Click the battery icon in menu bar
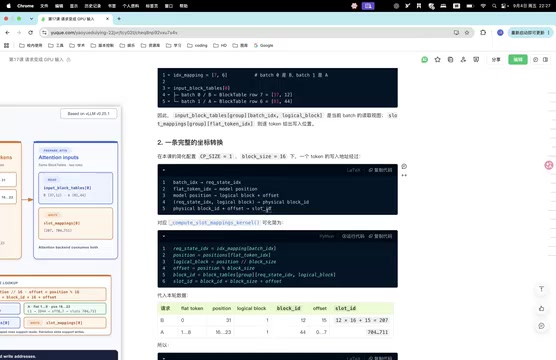This screenshot has width=556, height=360. 470,6
